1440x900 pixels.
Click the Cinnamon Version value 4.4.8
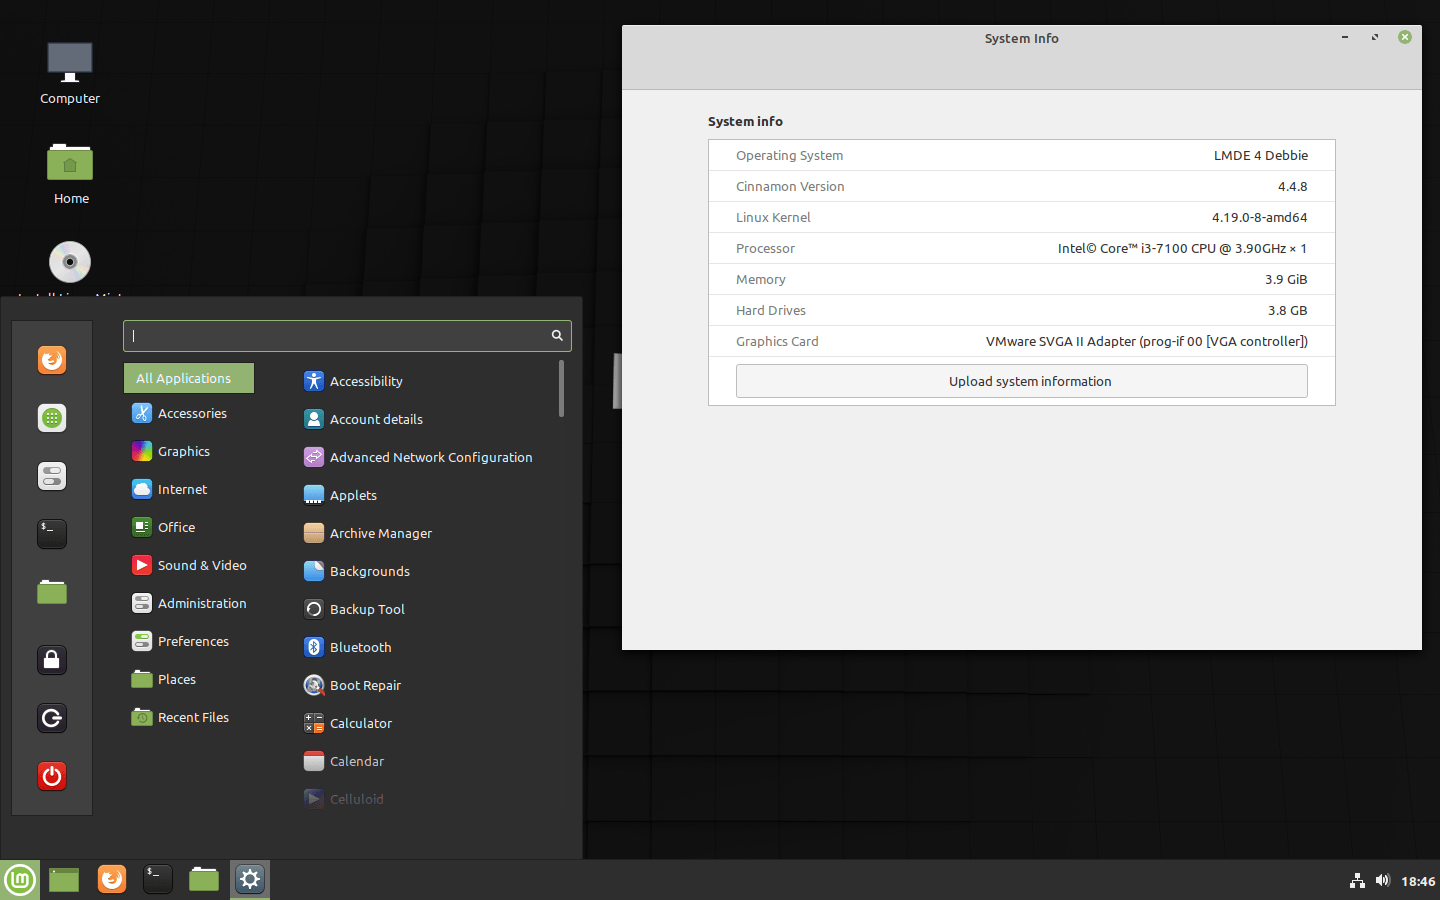tap(1292, 186)
